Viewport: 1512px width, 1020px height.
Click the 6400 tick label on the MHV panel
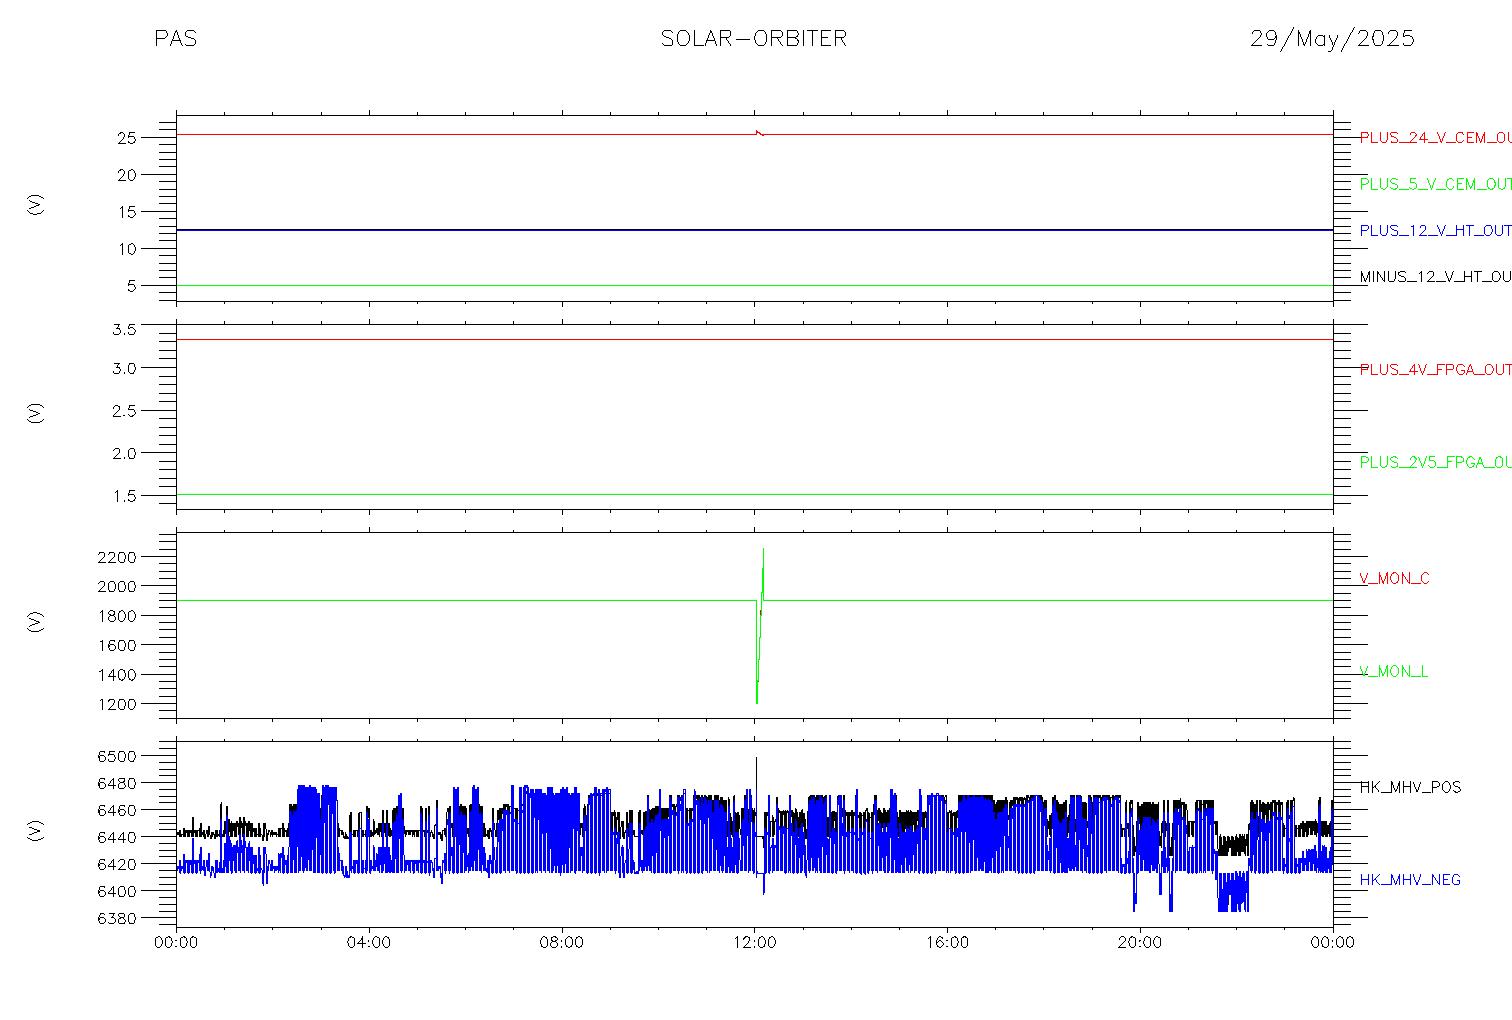[117, 891]
